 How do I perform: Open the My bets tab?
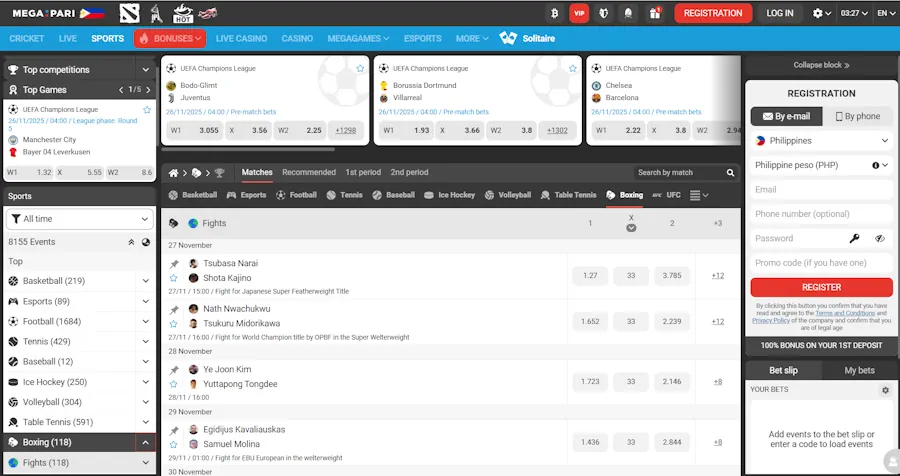(859, 370)
